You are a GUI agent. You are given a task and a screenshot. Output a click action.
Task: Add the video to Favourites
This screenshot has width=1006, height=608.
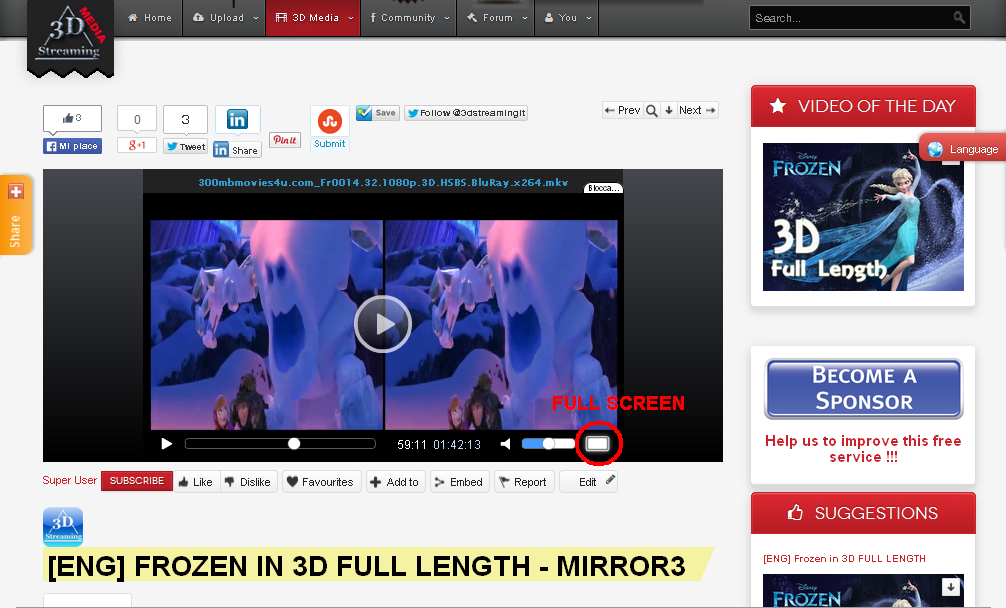point(321,482)
